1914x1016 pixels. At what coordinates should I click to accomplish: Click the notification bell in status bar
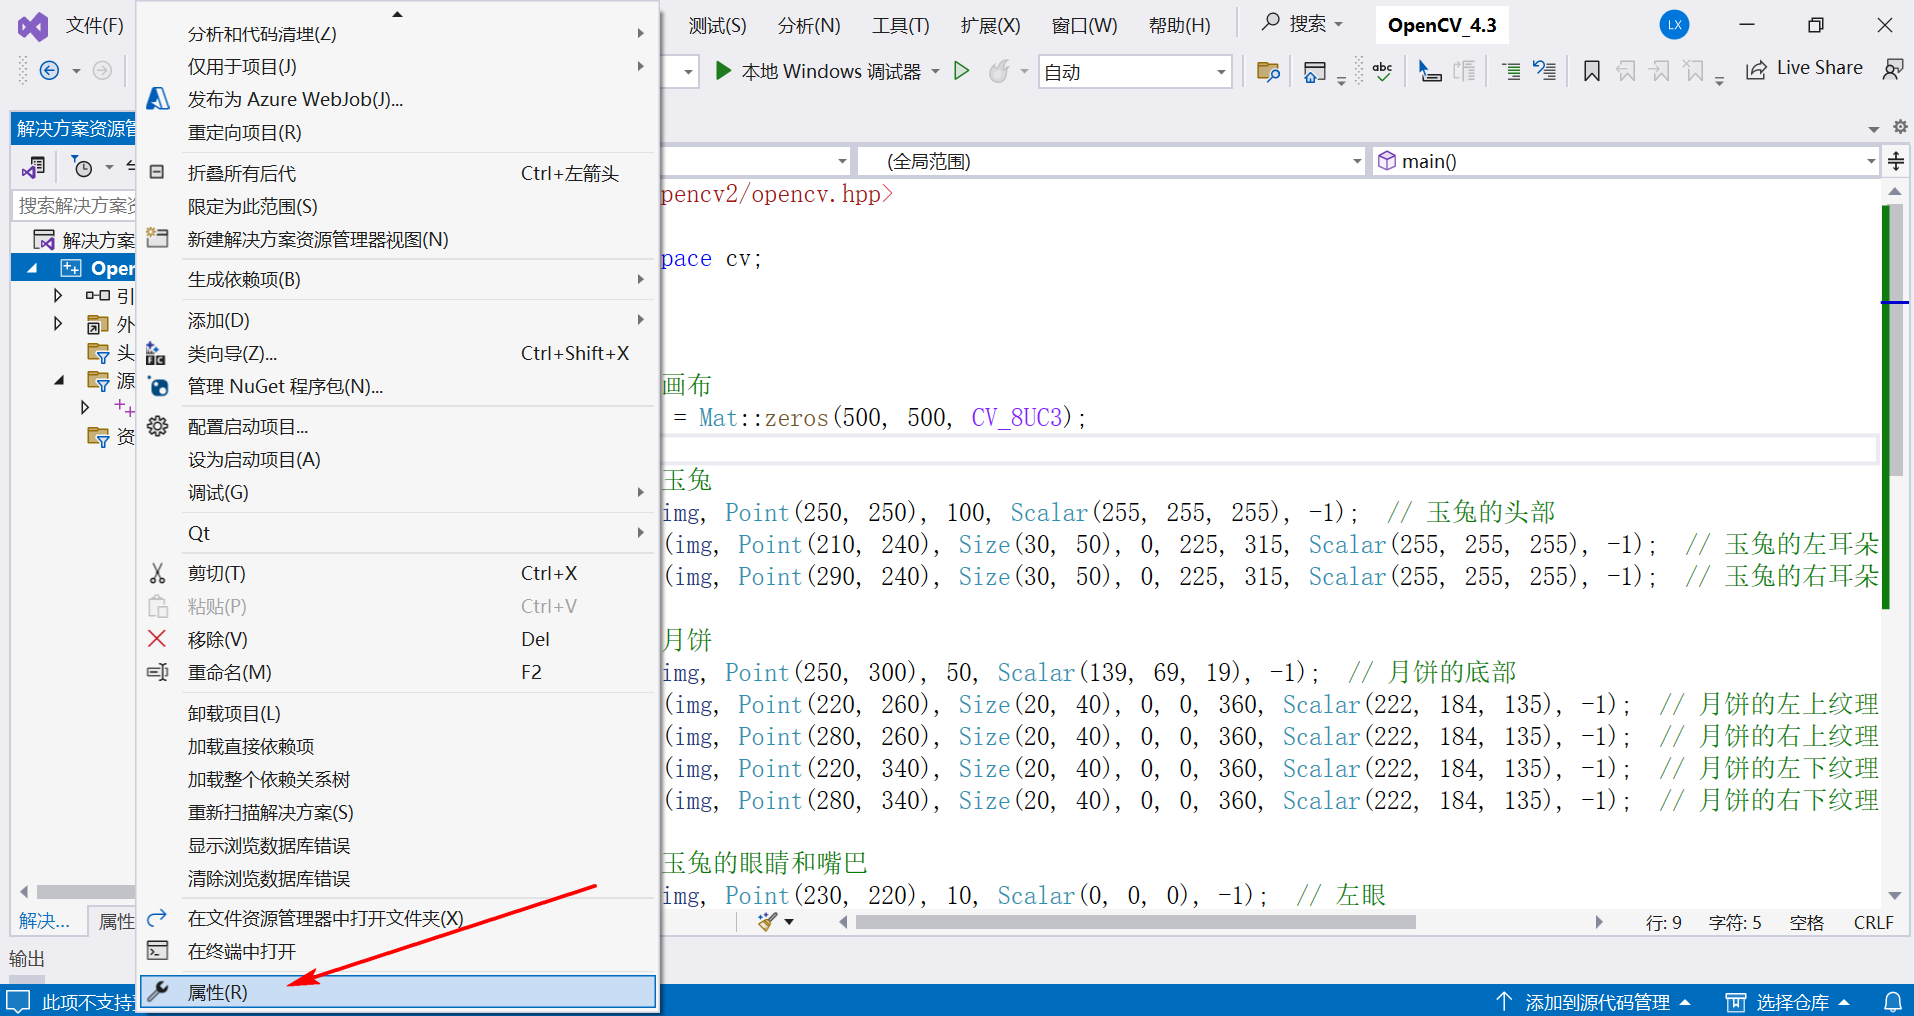[1893, 1002]
